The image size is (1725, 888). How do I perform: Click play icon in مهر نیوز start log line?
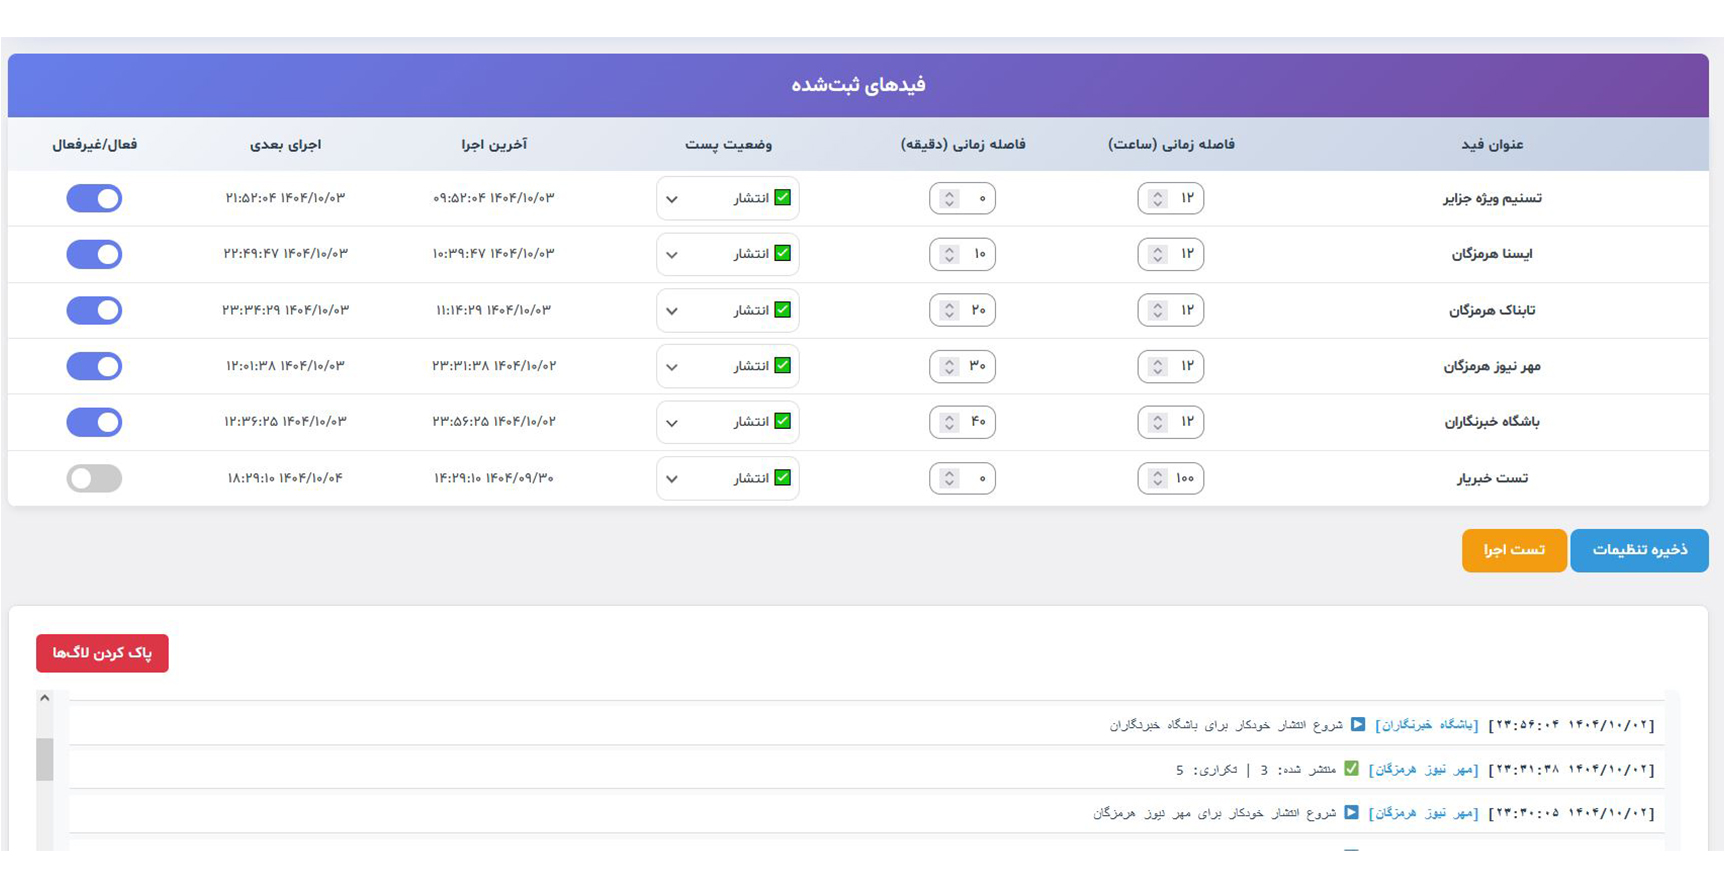pyautogui.click(x=1351, y=812)
